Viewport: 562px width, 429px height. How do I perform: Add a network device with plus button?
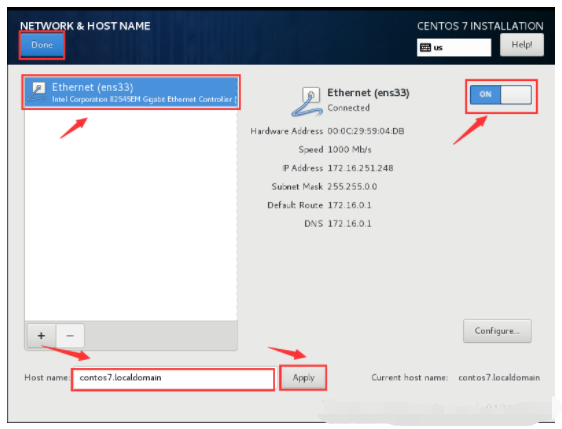tap(42, 335)
